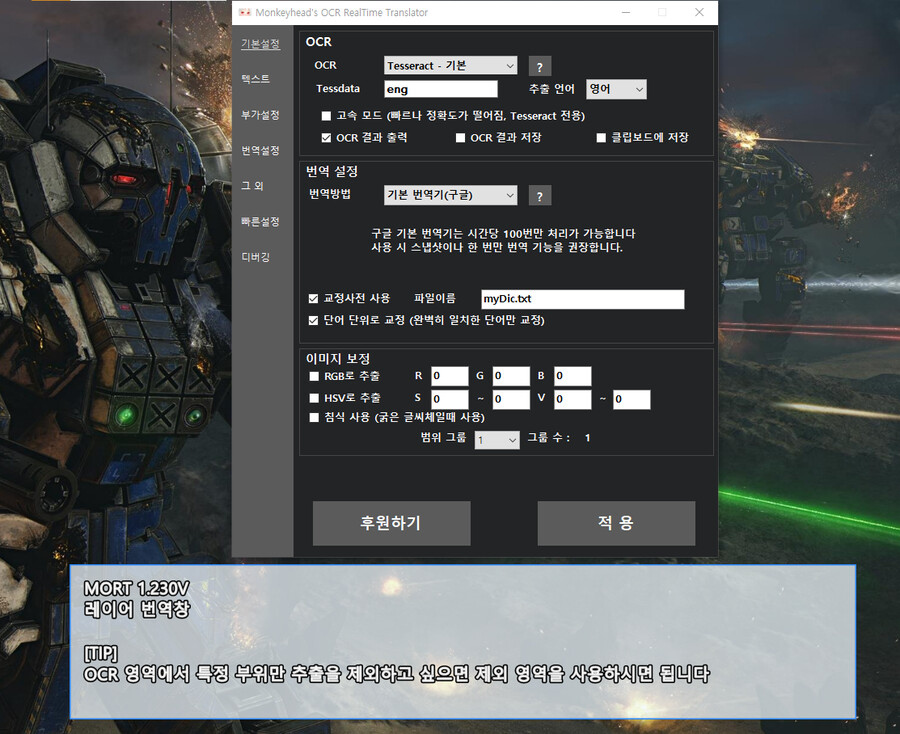Image resolution: width=900 pixels, height=734 pixels.
Task: Close the OCR RealTime Translator window
Action: (x=699, y=12)
